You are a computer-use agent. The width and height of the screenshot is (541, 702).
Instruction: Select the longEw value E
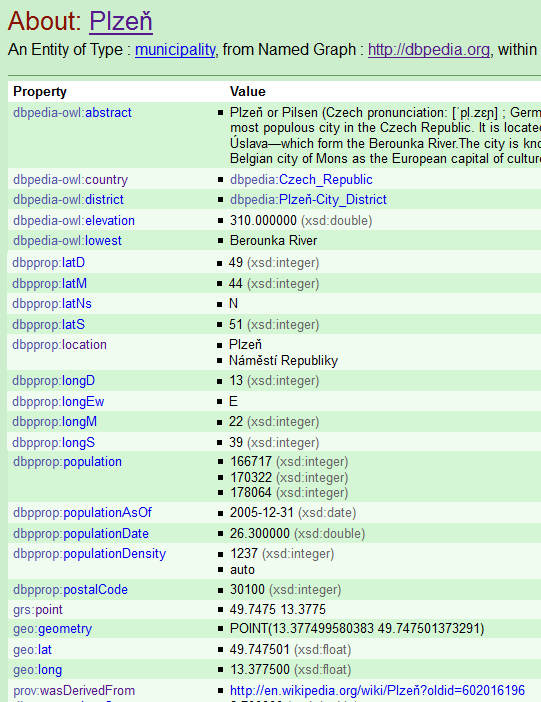click(x=233, y=402)
